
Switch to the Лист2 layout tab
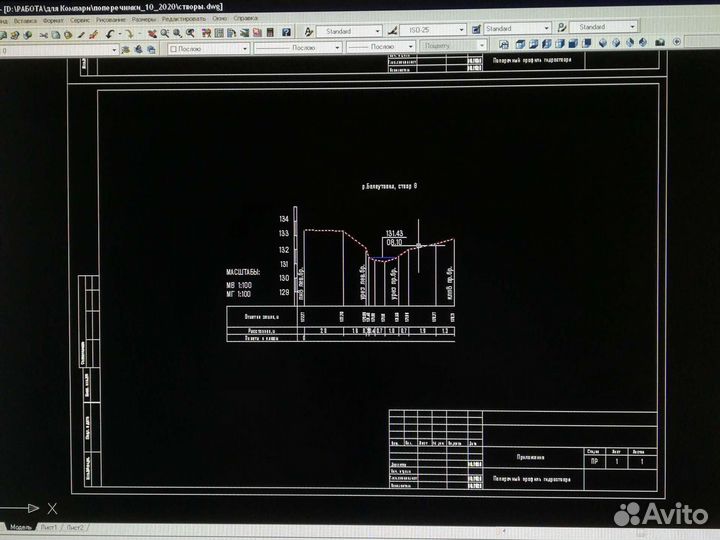pos(75,528)
